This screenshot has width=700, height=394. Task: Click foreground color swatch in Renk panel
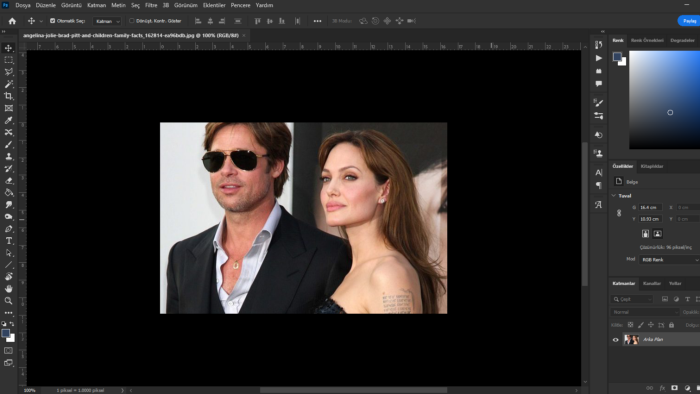click(x=617, y=57)
